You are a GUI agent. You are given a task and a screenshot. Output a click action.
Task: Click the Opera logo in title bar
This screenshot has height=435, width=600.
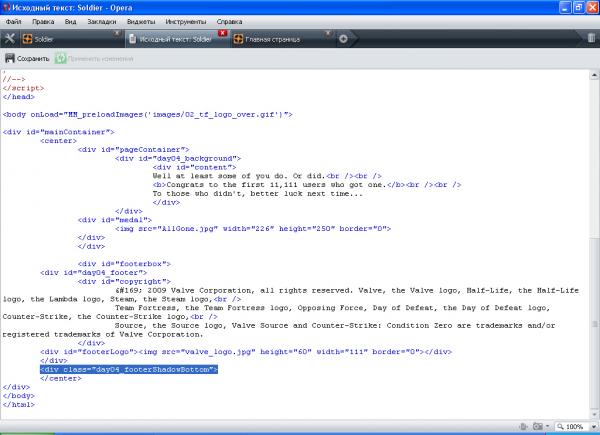coord(6,7)
